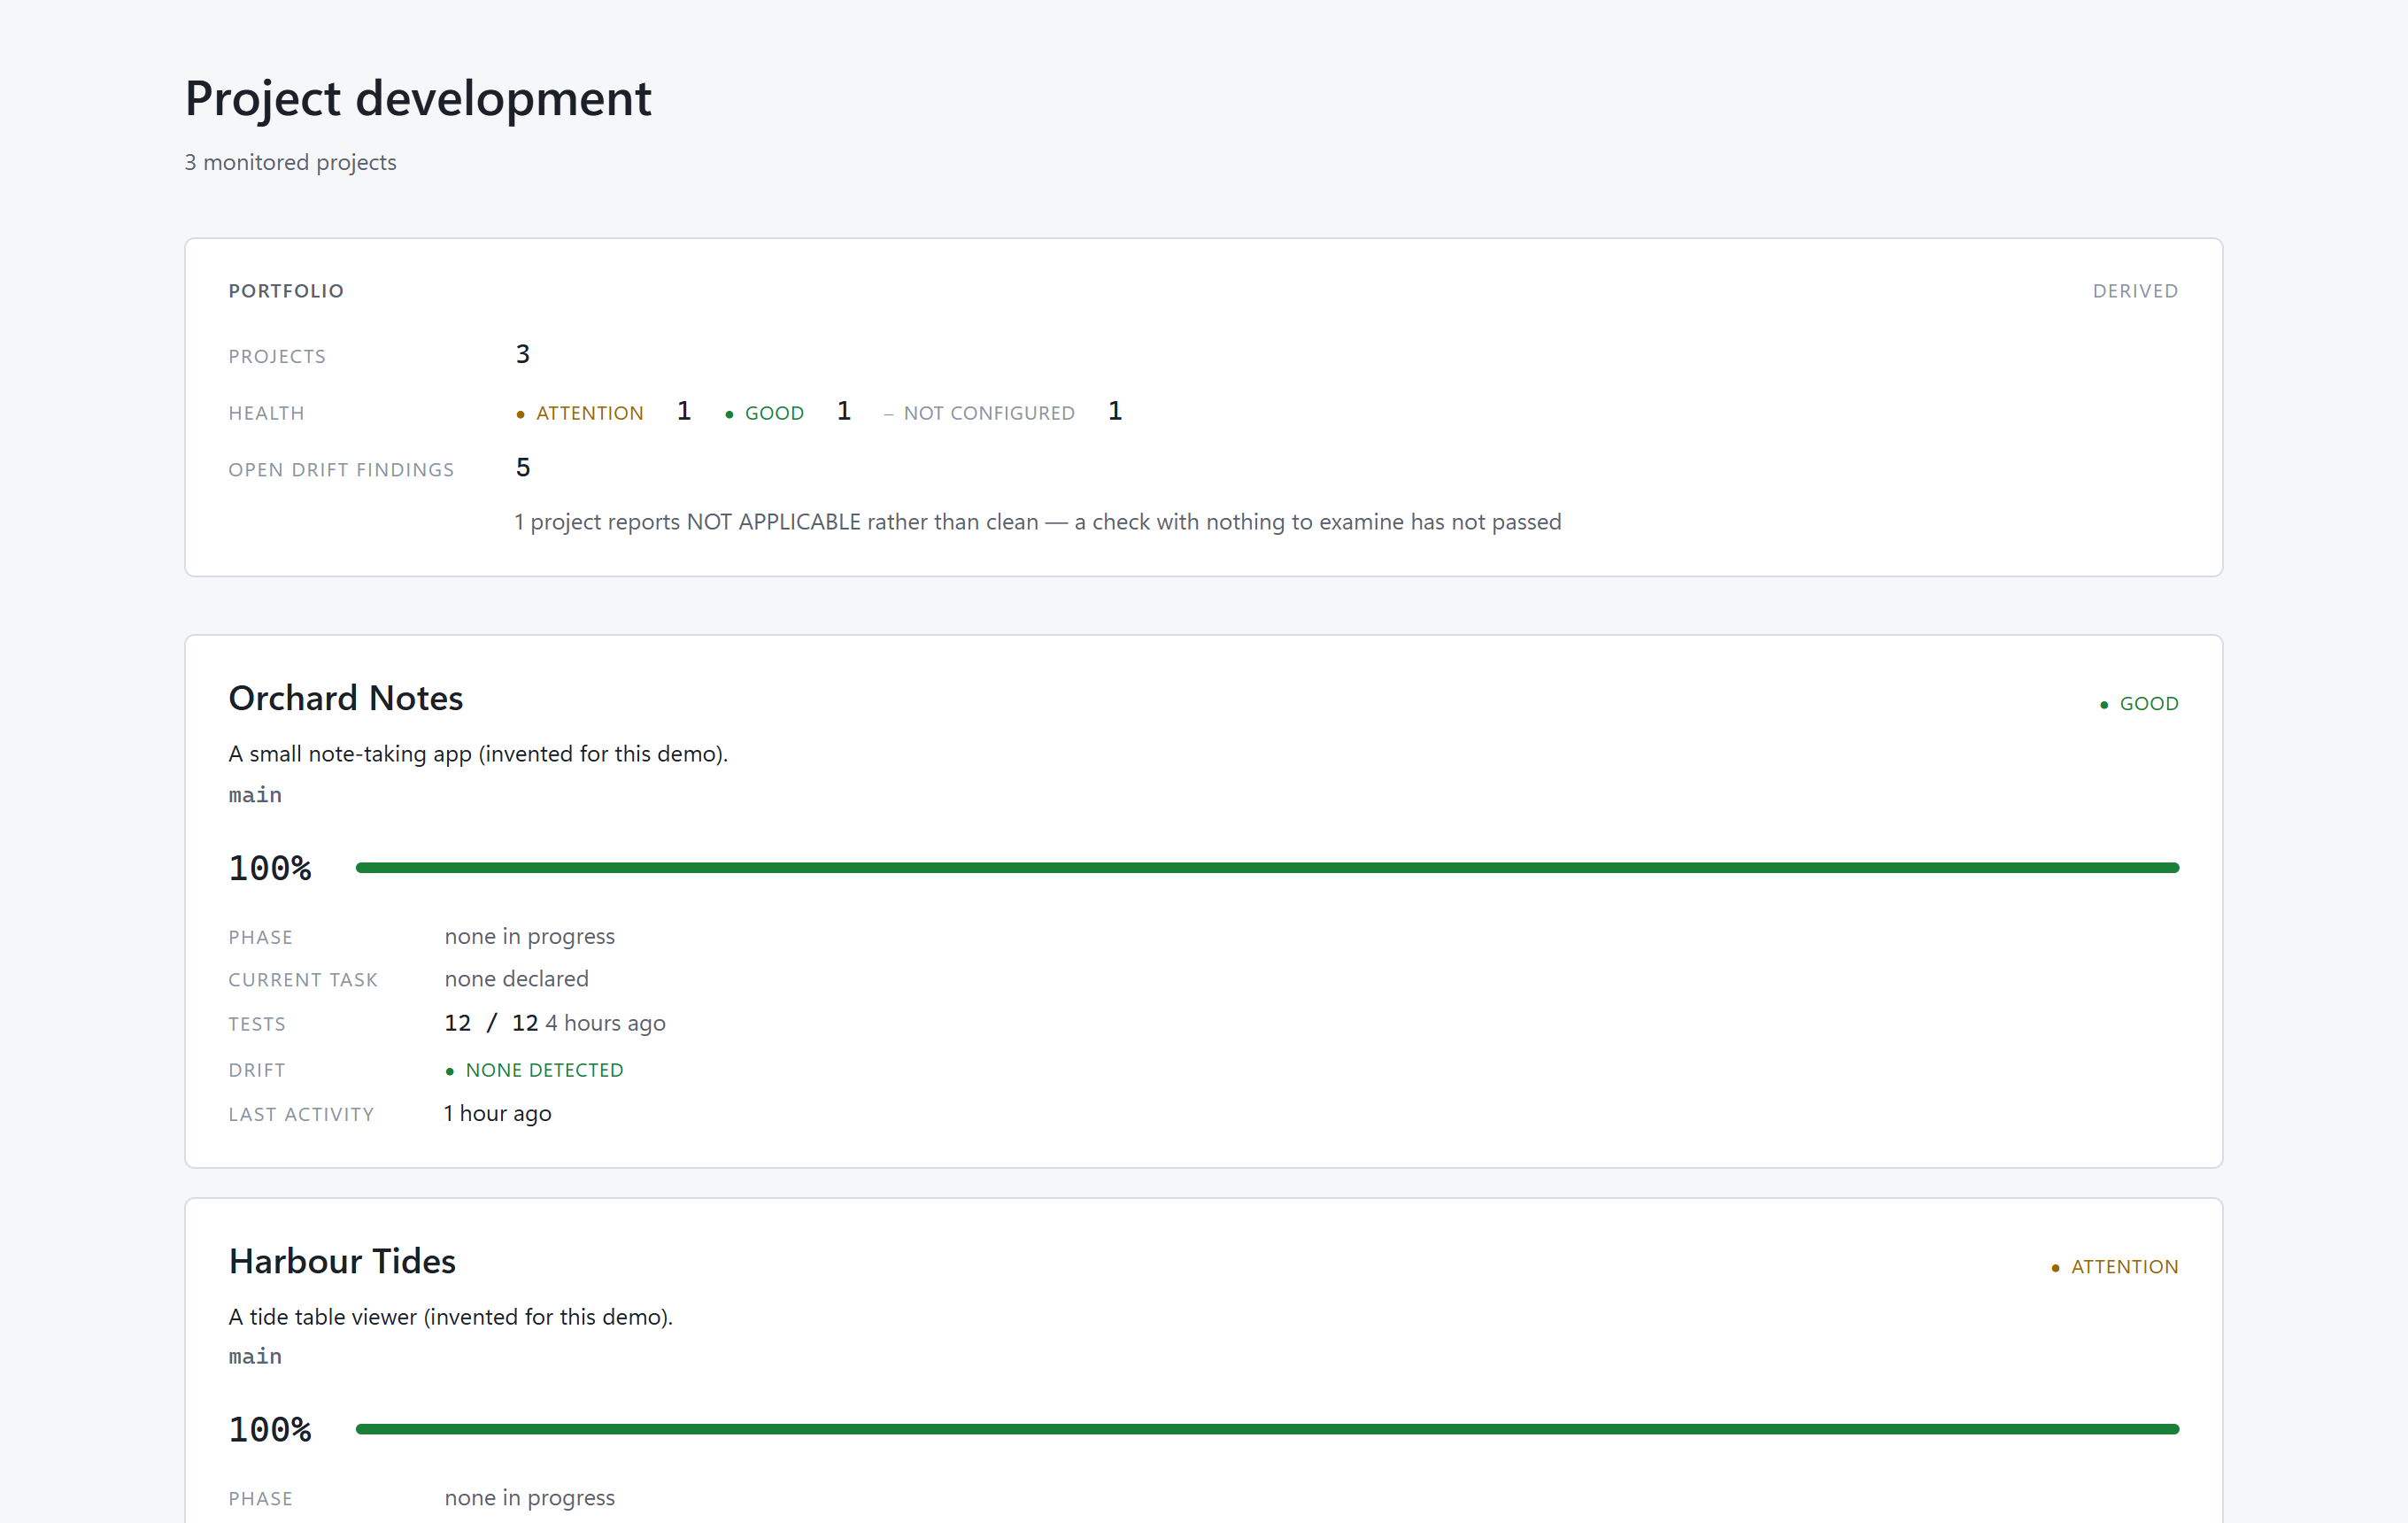Click the Orchard Notes 100% progress bar
The width and height of the screenshot is (2408, 1523).
[1267, 868]
